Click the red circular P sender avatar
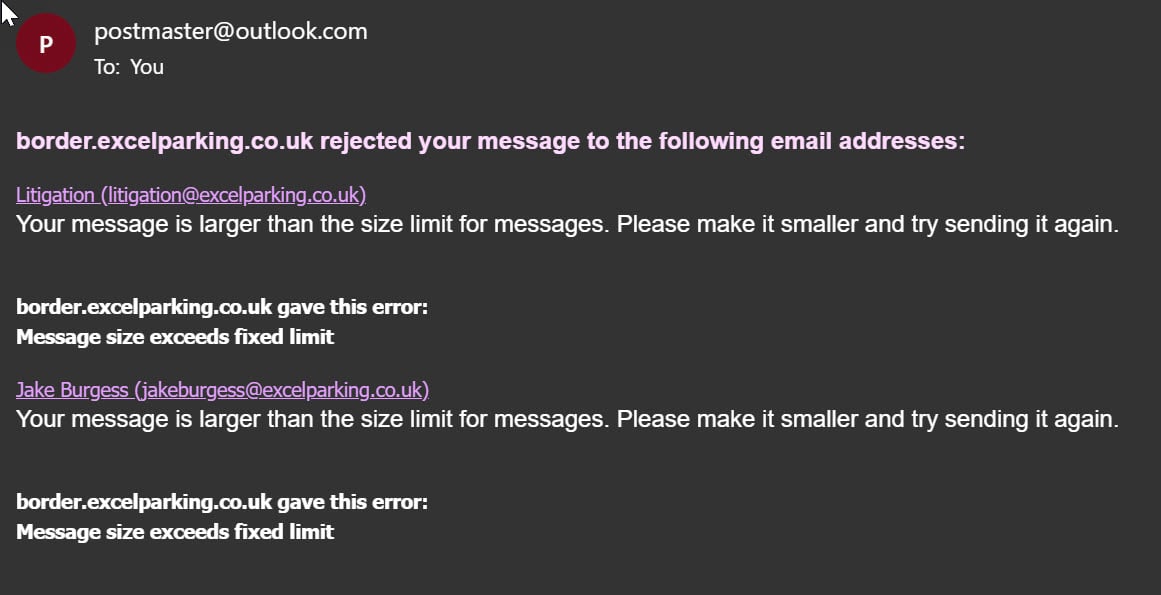Screen dimensions: 1161x595 coord(46,44)
